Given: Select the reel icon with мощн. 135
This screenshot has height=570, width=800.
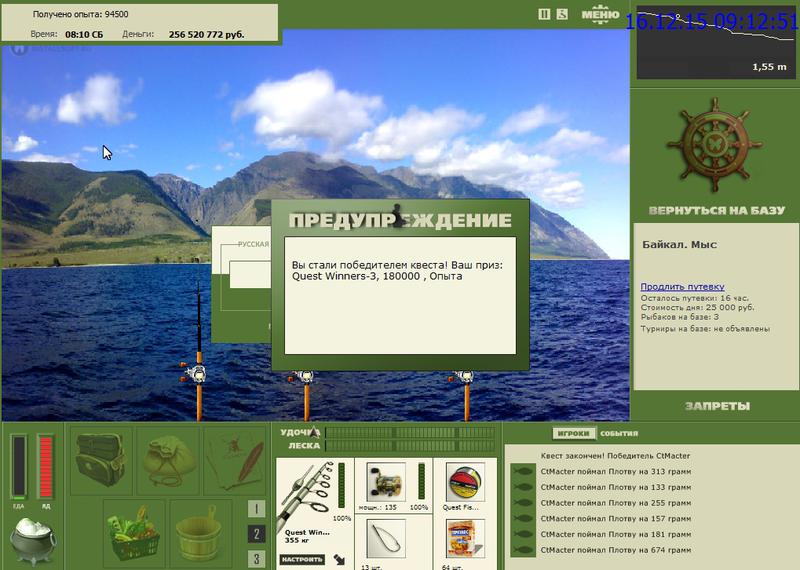Looking at the screenshot, I should pyautogui.click(x=386, y=482).
